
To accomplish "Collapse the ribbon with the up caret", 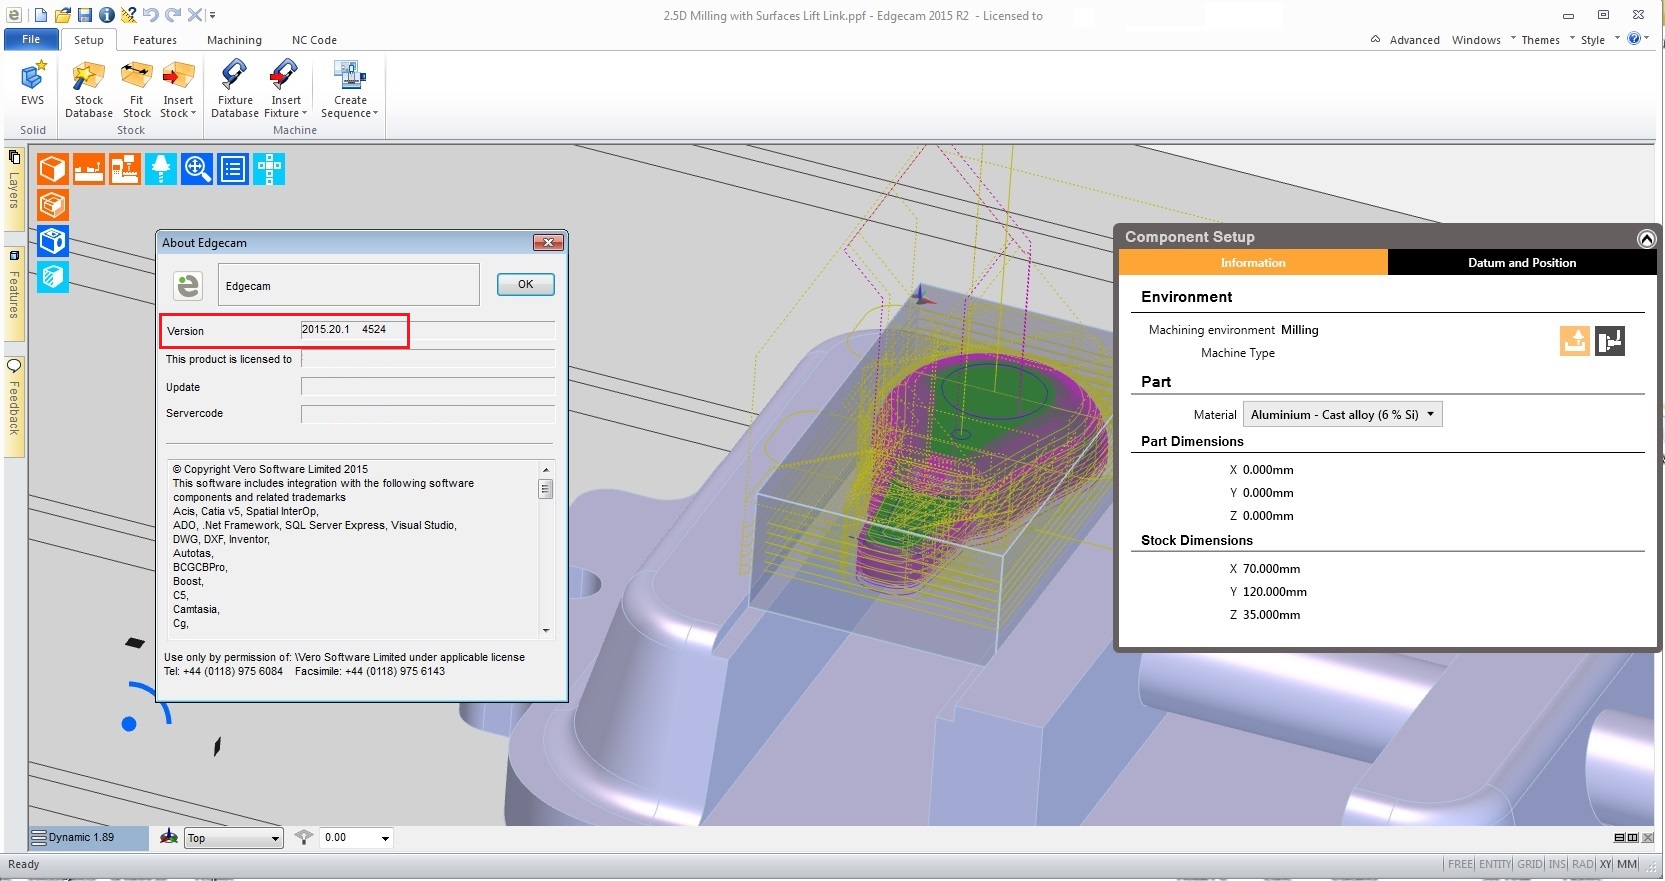I will (x=1375, y=39).
